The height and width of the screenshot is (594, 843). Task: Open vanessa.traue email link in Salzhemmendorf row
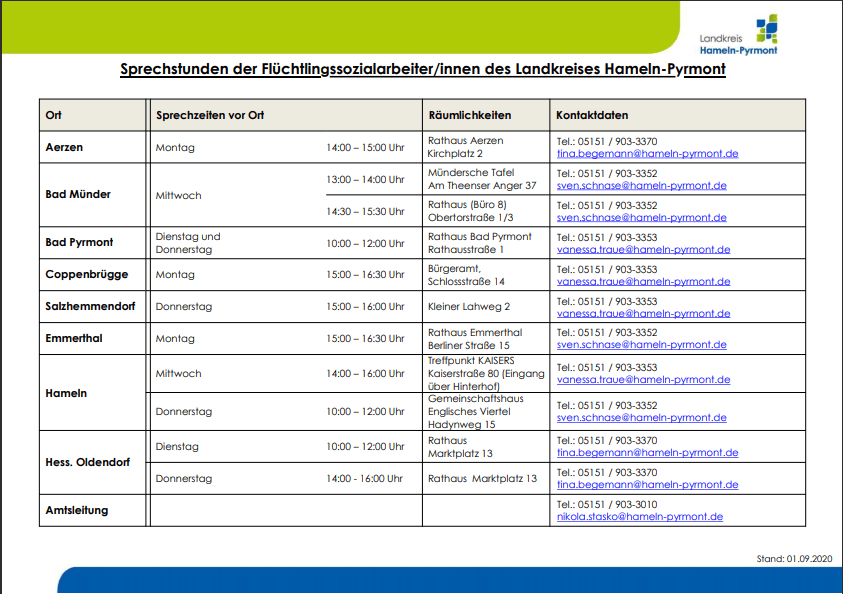644,313
